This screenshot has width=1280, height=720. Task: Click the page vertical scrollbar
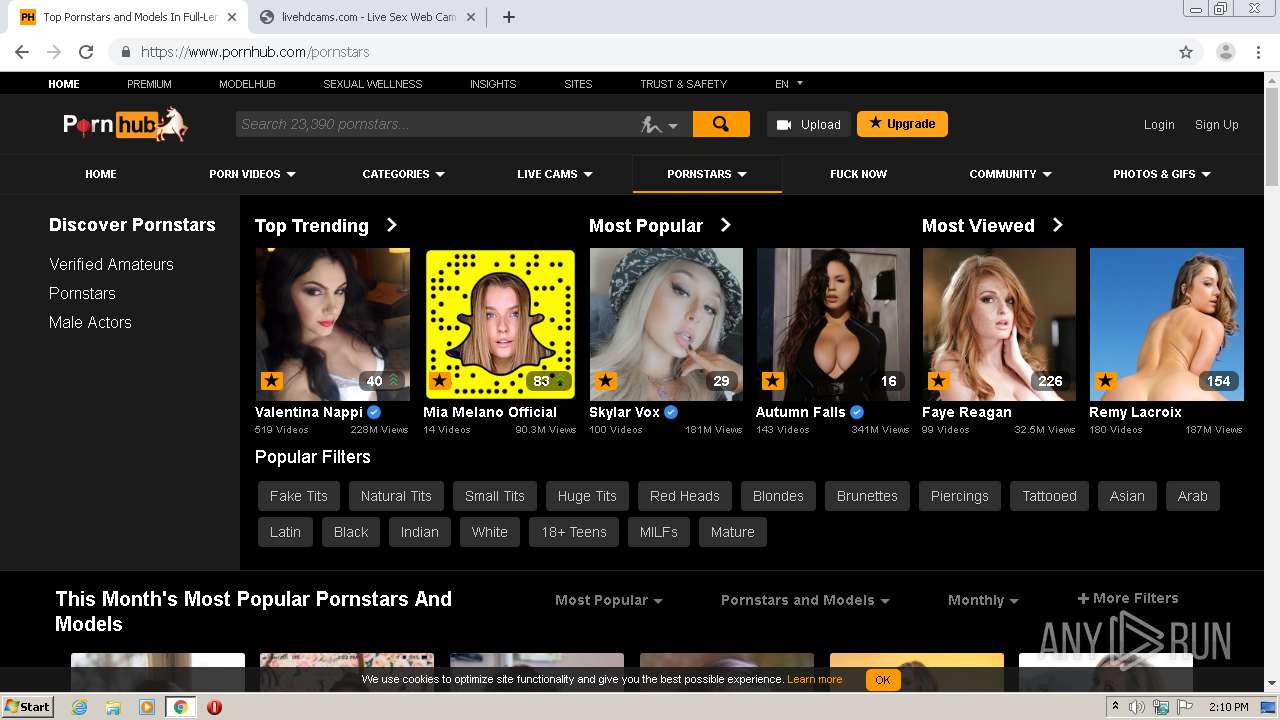coord(1272,380)
